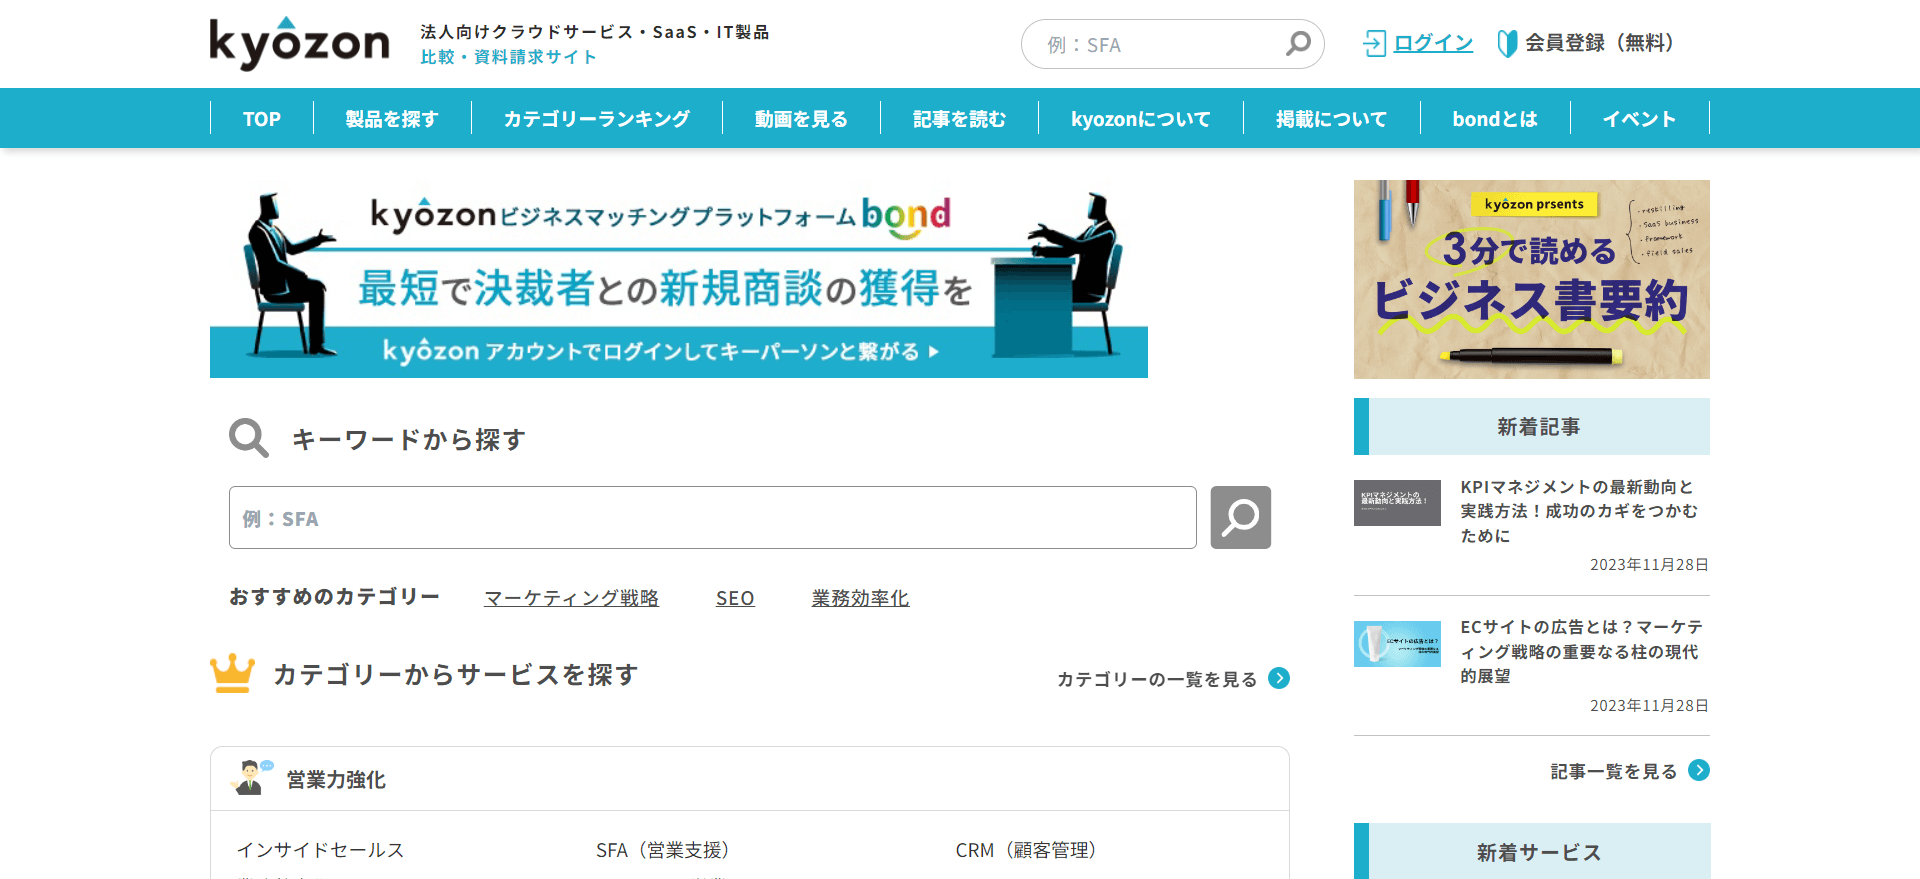
Task: Select 業務効率化 recommended category
Action: click(x=860, y=598)
